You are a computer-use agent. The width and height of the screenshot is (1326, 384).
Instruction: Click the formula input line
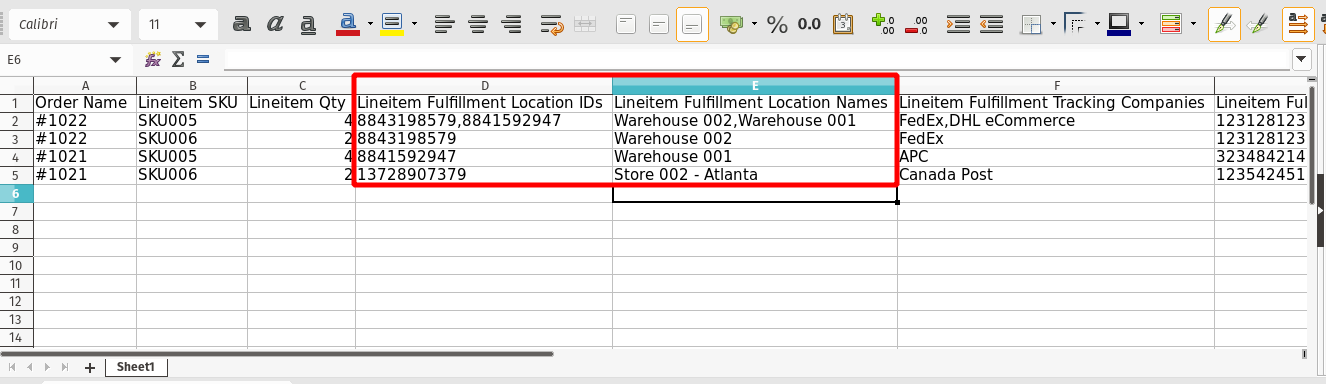pyautogui.click(x=757, y=60)
